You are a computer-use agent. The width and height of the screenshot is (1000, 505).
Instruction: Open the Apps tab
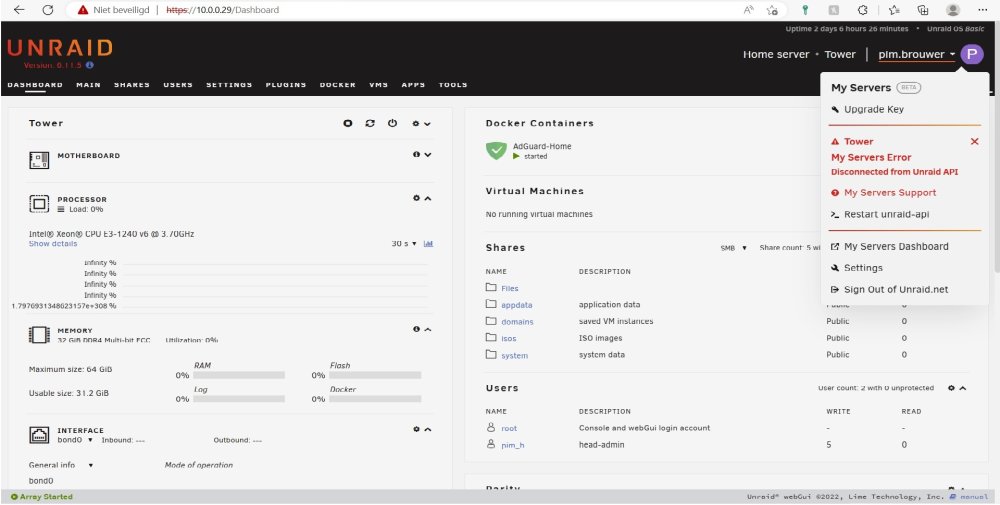click(x=413, y=84)
